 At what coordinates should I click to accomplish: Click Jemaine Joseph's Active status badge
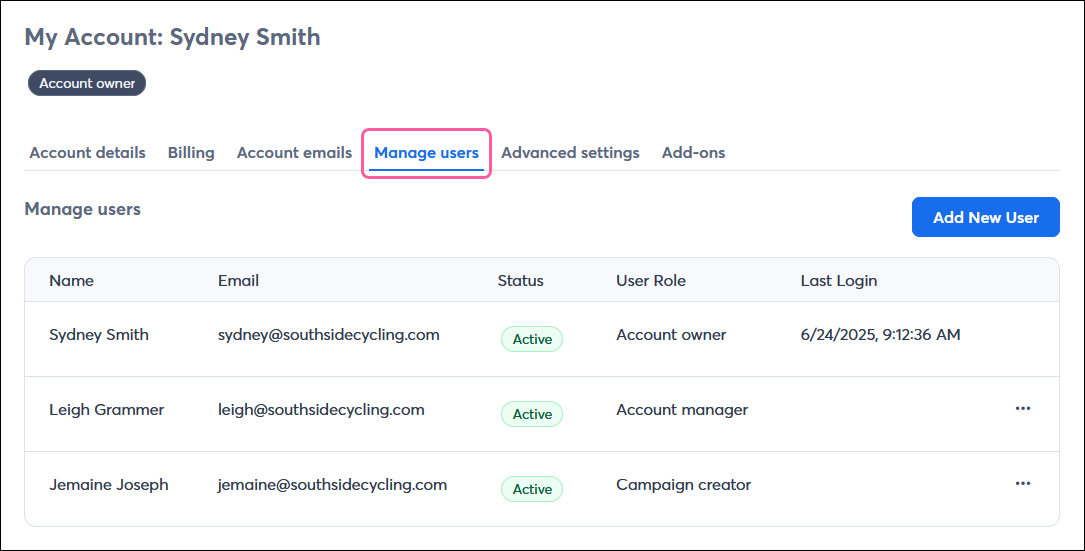pyautogui.click(x=532, y=489)
